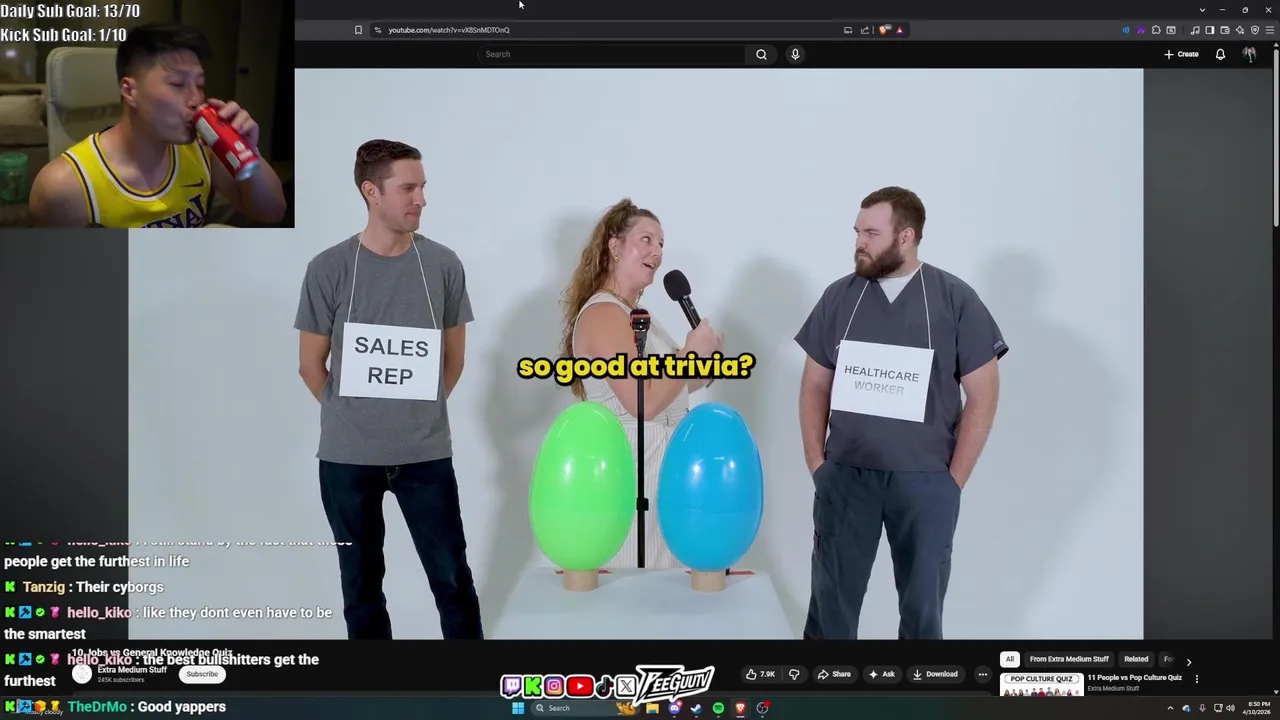Screen dimensions: 1280x720
Task: Open the Brave Wallet icon
Action: coord(1225,30)
